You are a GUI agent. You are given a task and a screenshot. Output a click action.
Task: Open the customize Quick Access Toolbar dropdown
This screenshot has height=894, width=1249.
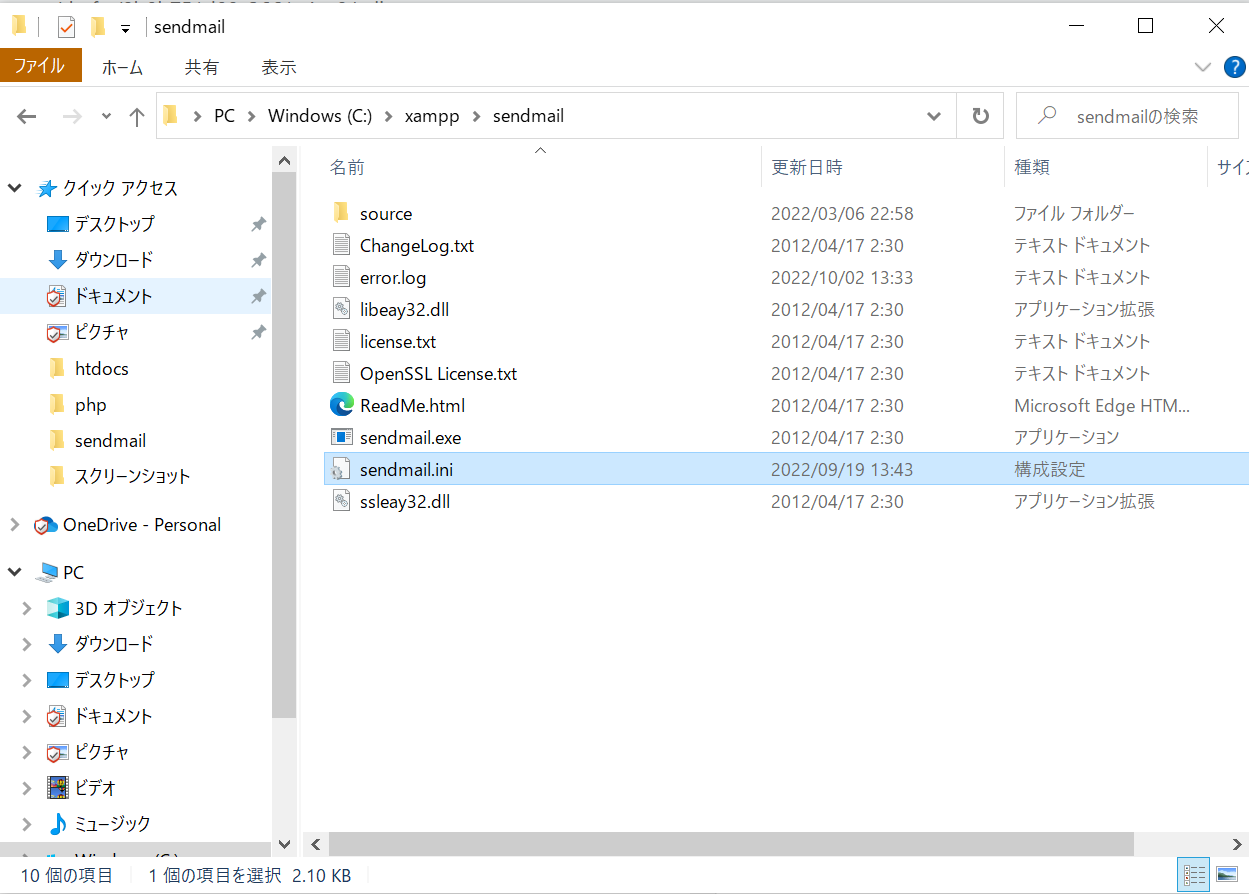pyautogui.click(x=124, y=26)
